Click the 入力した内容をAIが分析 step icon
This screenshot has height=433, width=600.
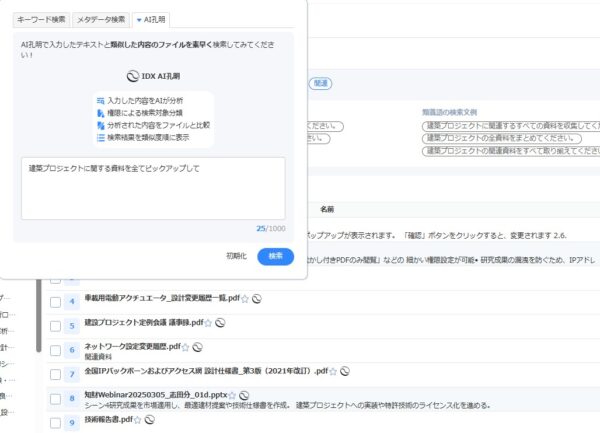[x=101, y=101]
